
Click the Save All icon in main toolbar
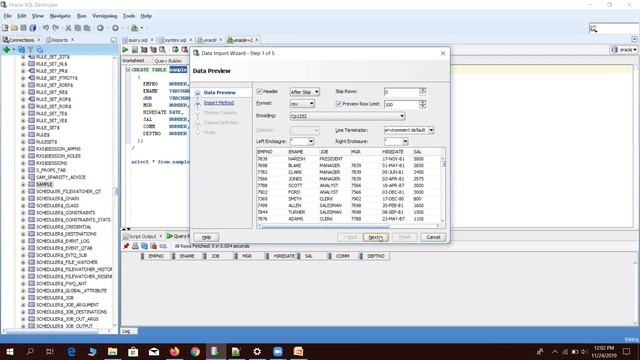click(33, 28)
